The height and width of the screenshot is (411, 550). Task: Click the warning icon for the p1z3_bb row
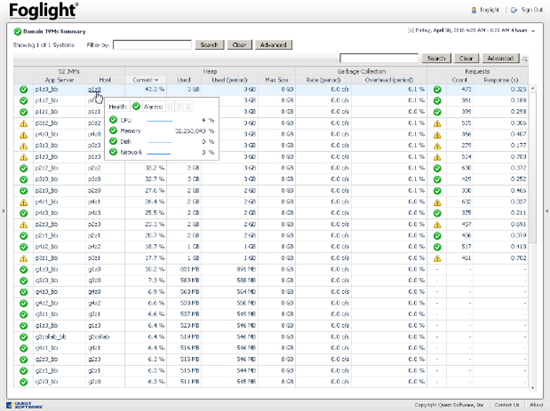(x=24, y=157)
